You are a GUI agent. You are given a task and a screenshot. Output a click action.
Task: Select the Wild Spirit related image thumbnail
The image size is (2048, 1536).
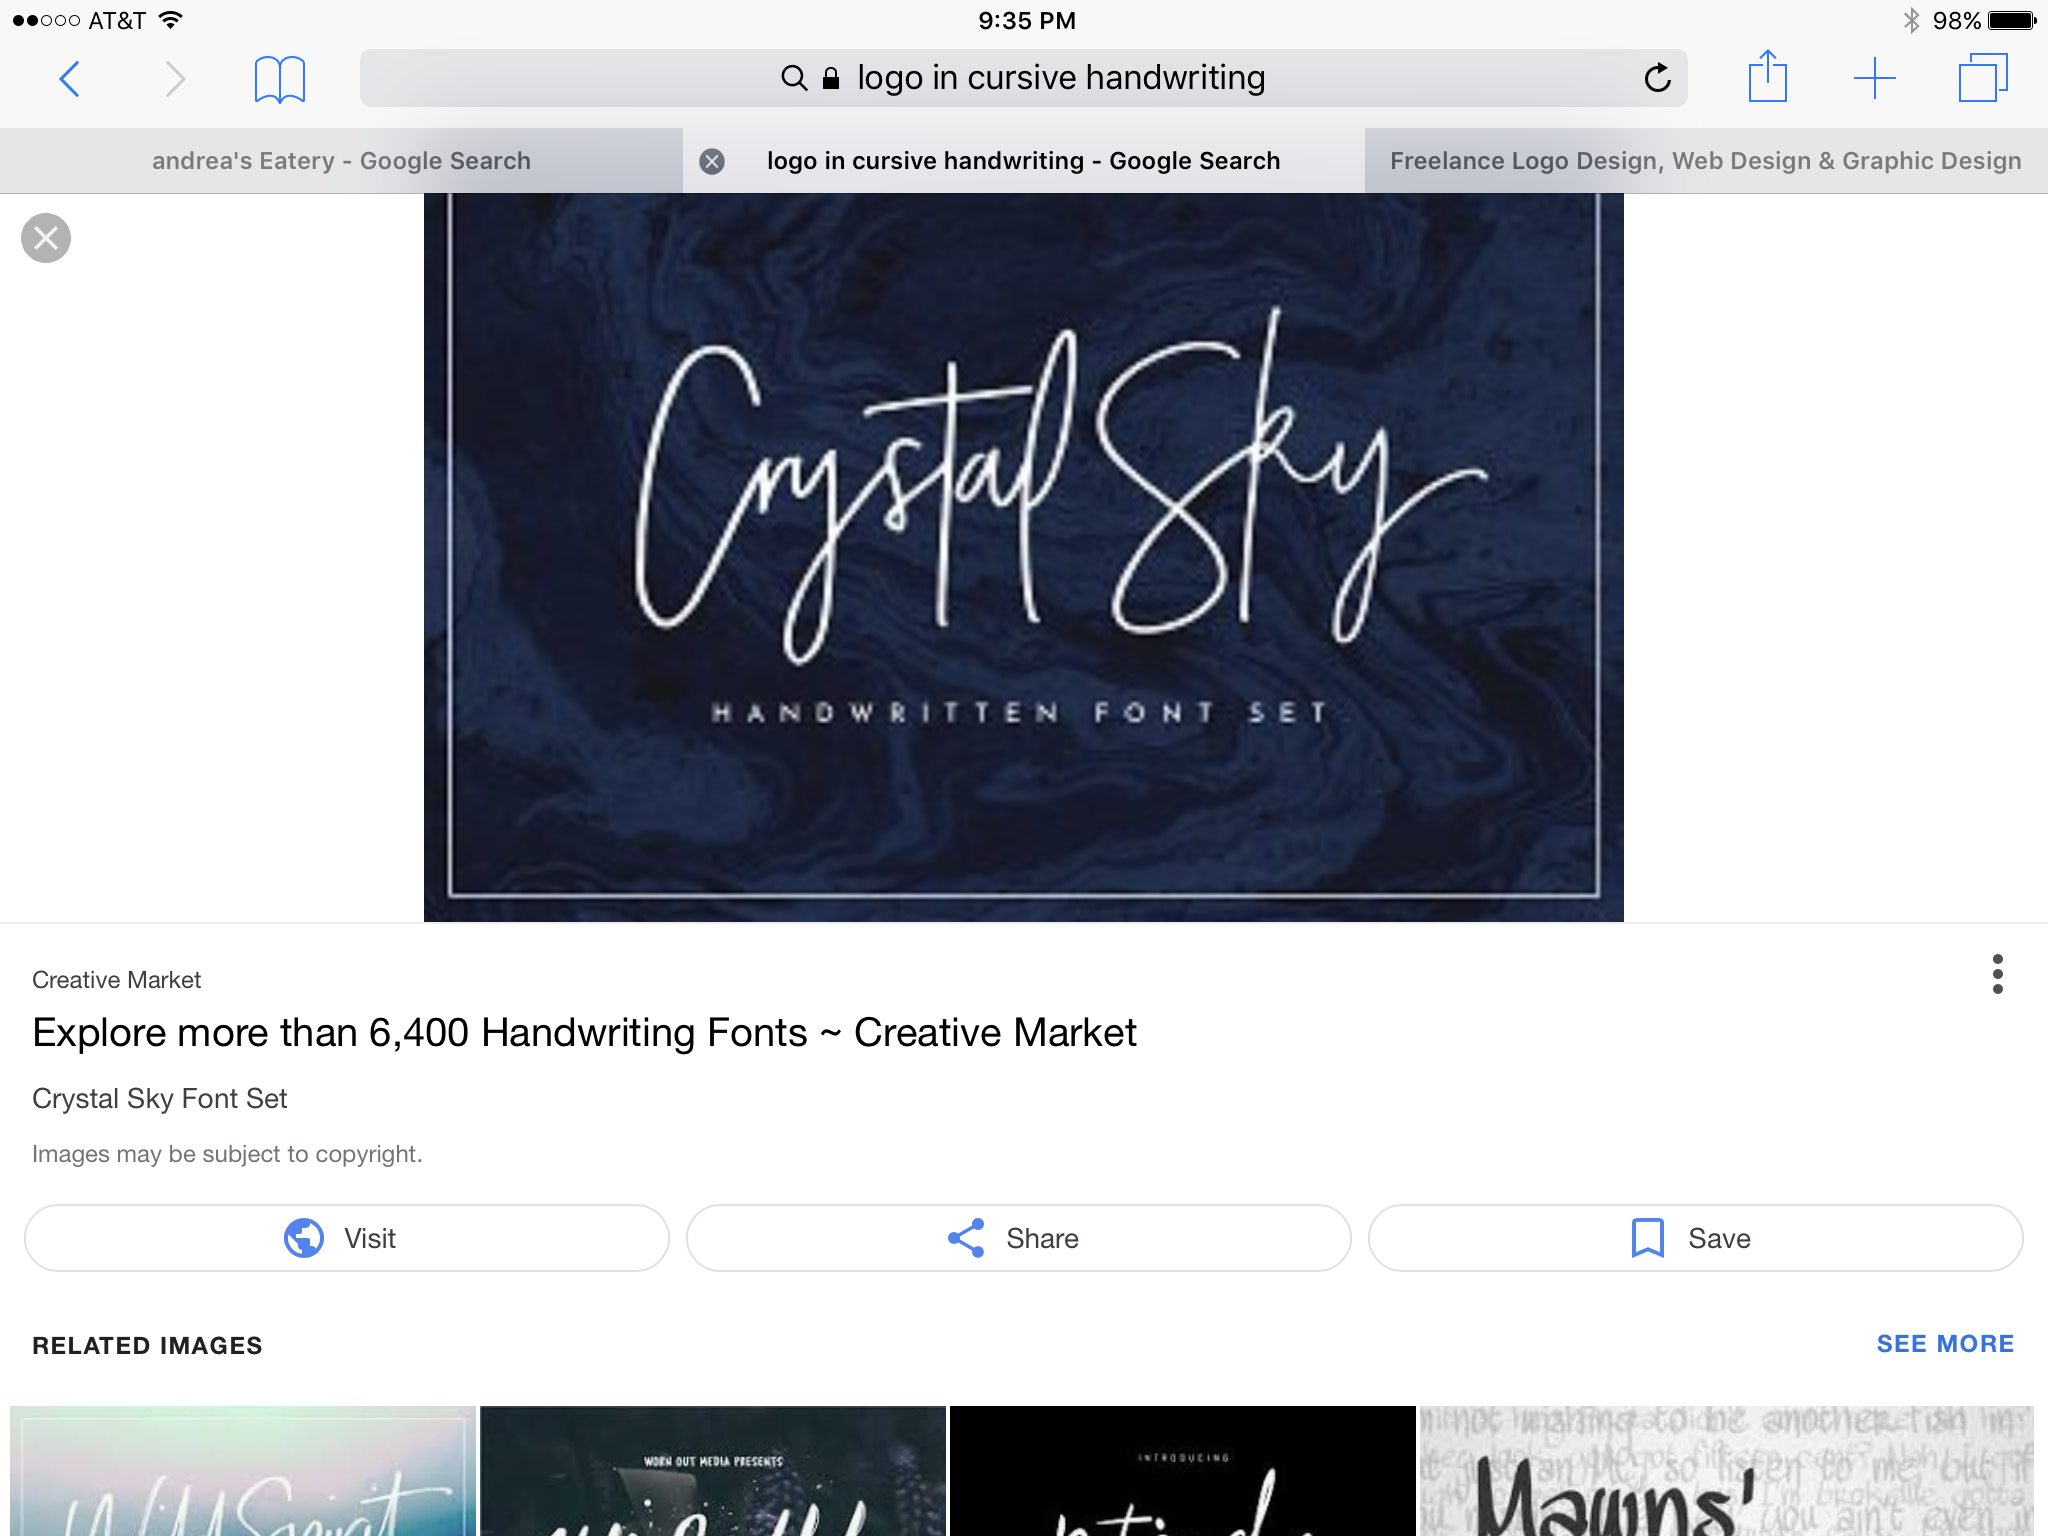[x=243, y=1470]
